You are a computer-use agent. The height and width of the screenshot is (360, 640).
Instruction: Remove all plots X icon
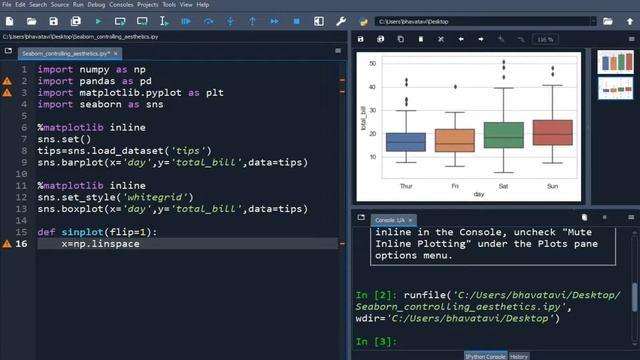441,39
